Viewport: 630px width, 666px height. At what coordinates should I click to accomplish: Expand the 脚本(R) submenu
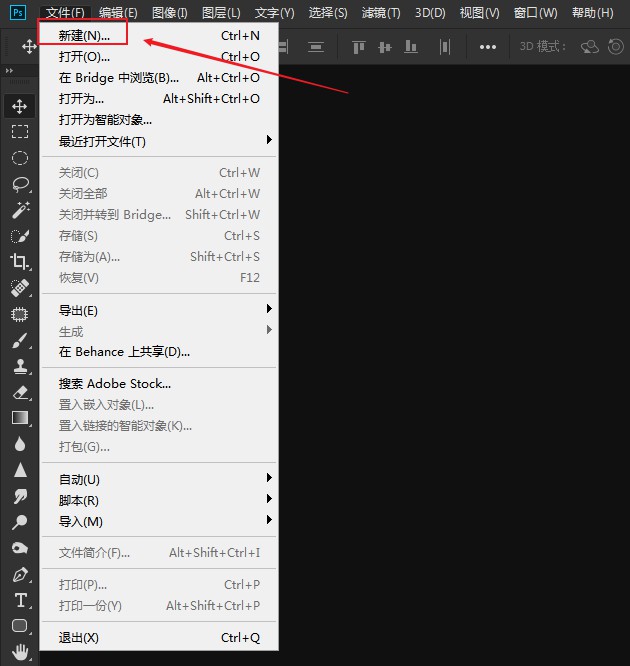[159, 500]
